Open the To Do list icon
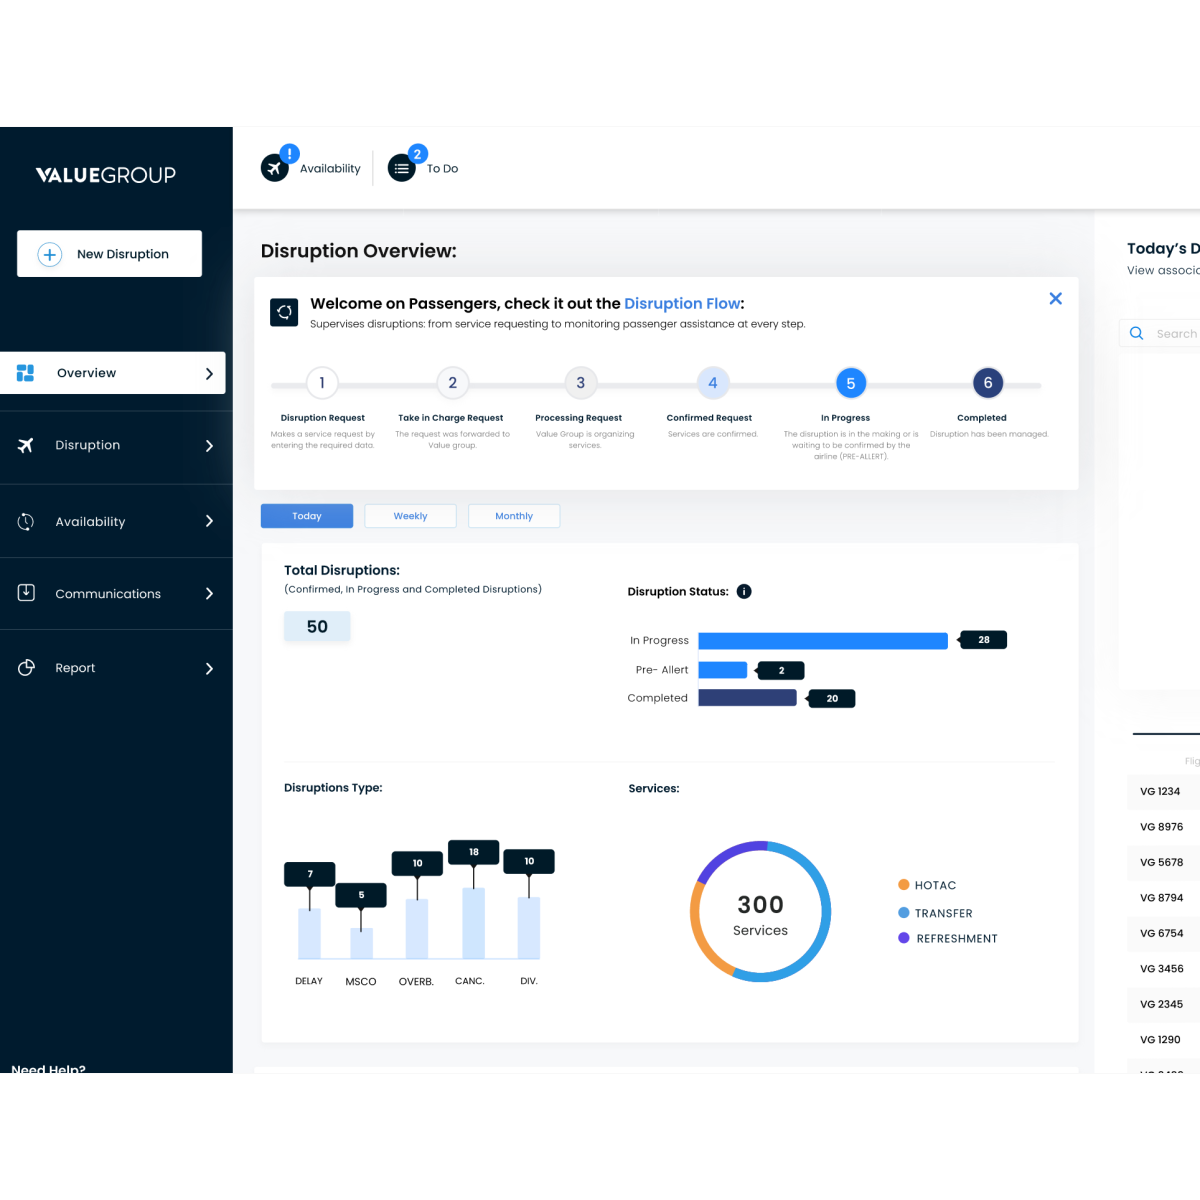 point(401,167)
